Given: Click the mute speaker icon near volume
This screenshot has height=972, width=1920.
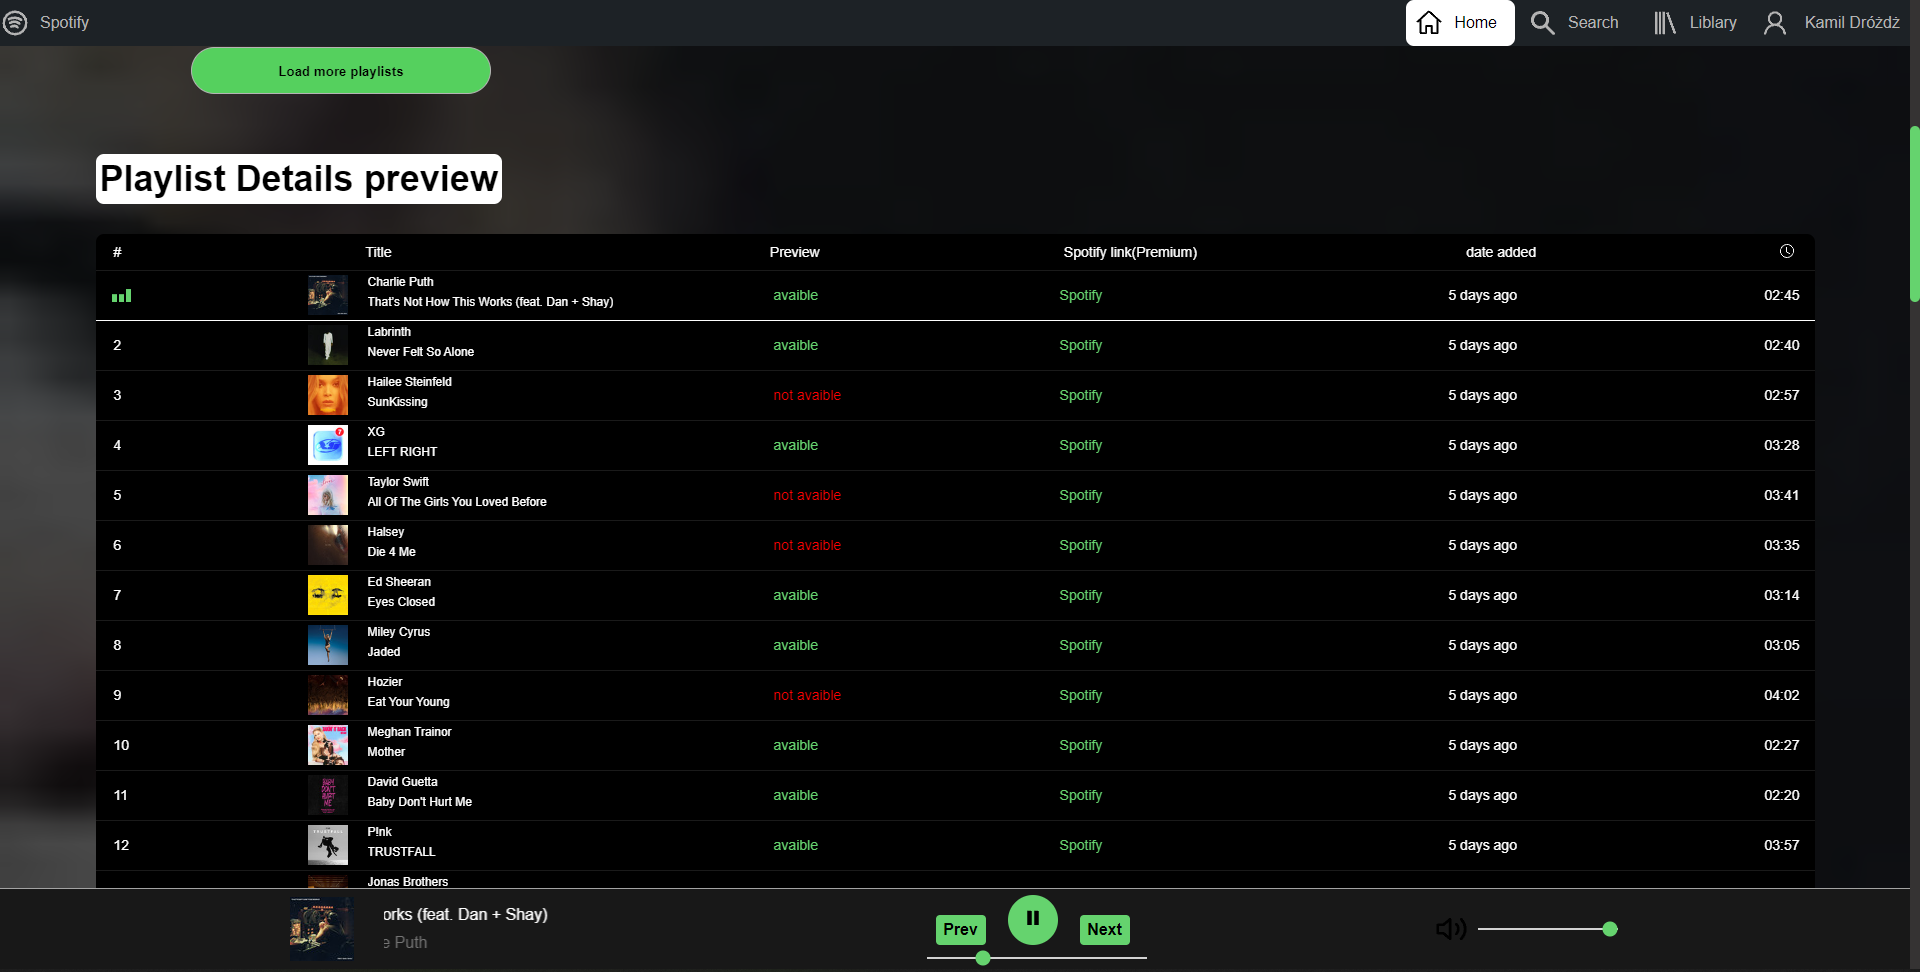Looking at the screenshot, I should pyautogui.click(x=1451, y=928).
